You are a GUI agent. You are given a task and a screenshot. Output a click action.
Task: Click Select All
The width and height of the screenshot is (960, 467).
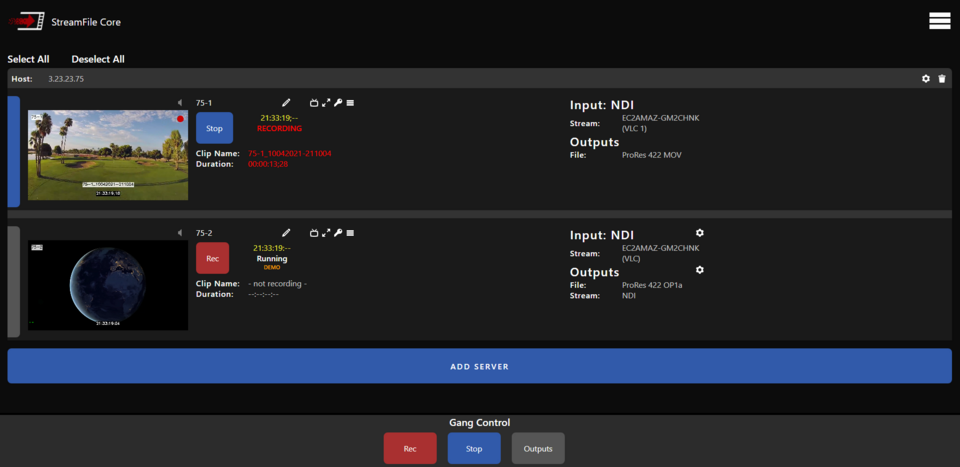tap(28, 59)
